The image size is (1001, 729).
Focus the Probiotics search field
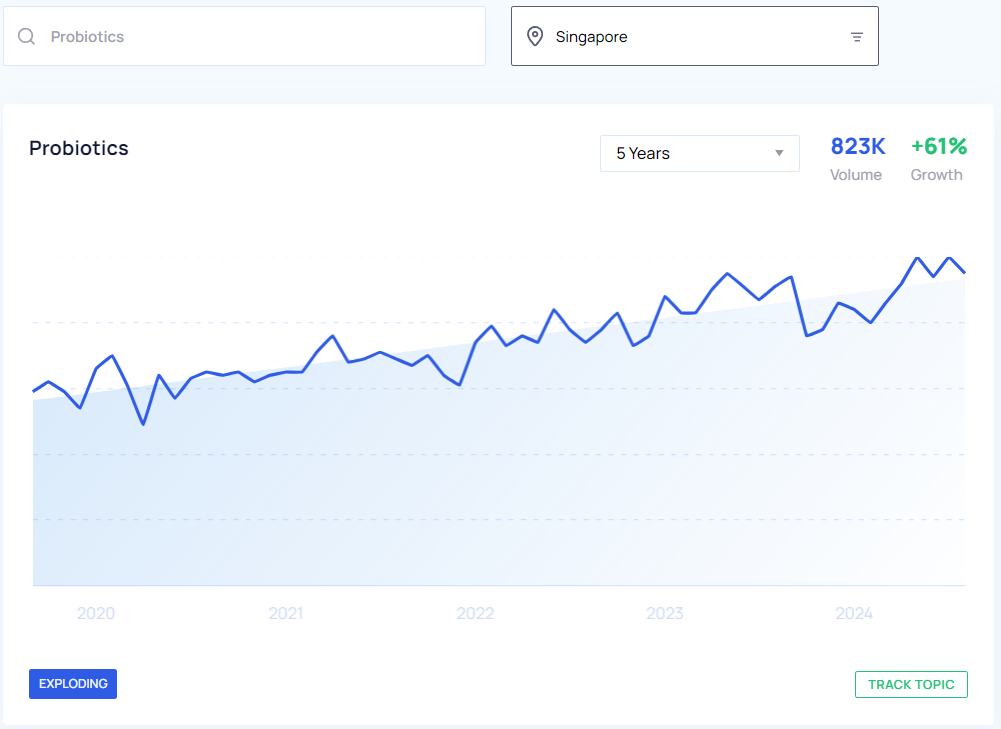pos(260,37)
